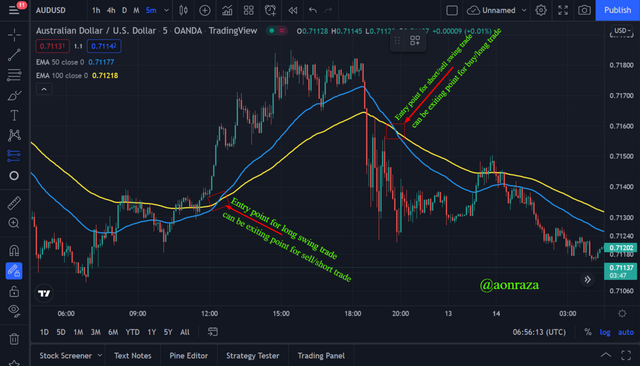Open the AUDUSD symbol search
The image size is (640, 366).
(x=51, y=10)
